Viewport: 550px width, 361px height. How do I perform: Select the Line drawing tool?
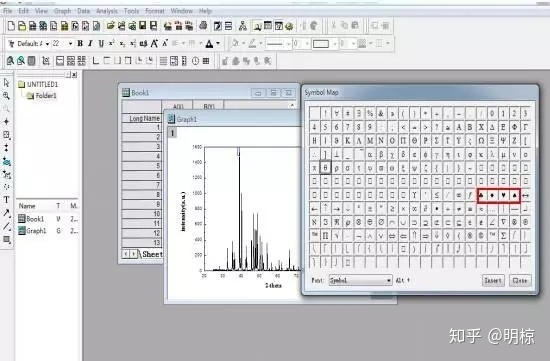coord(6,226)
